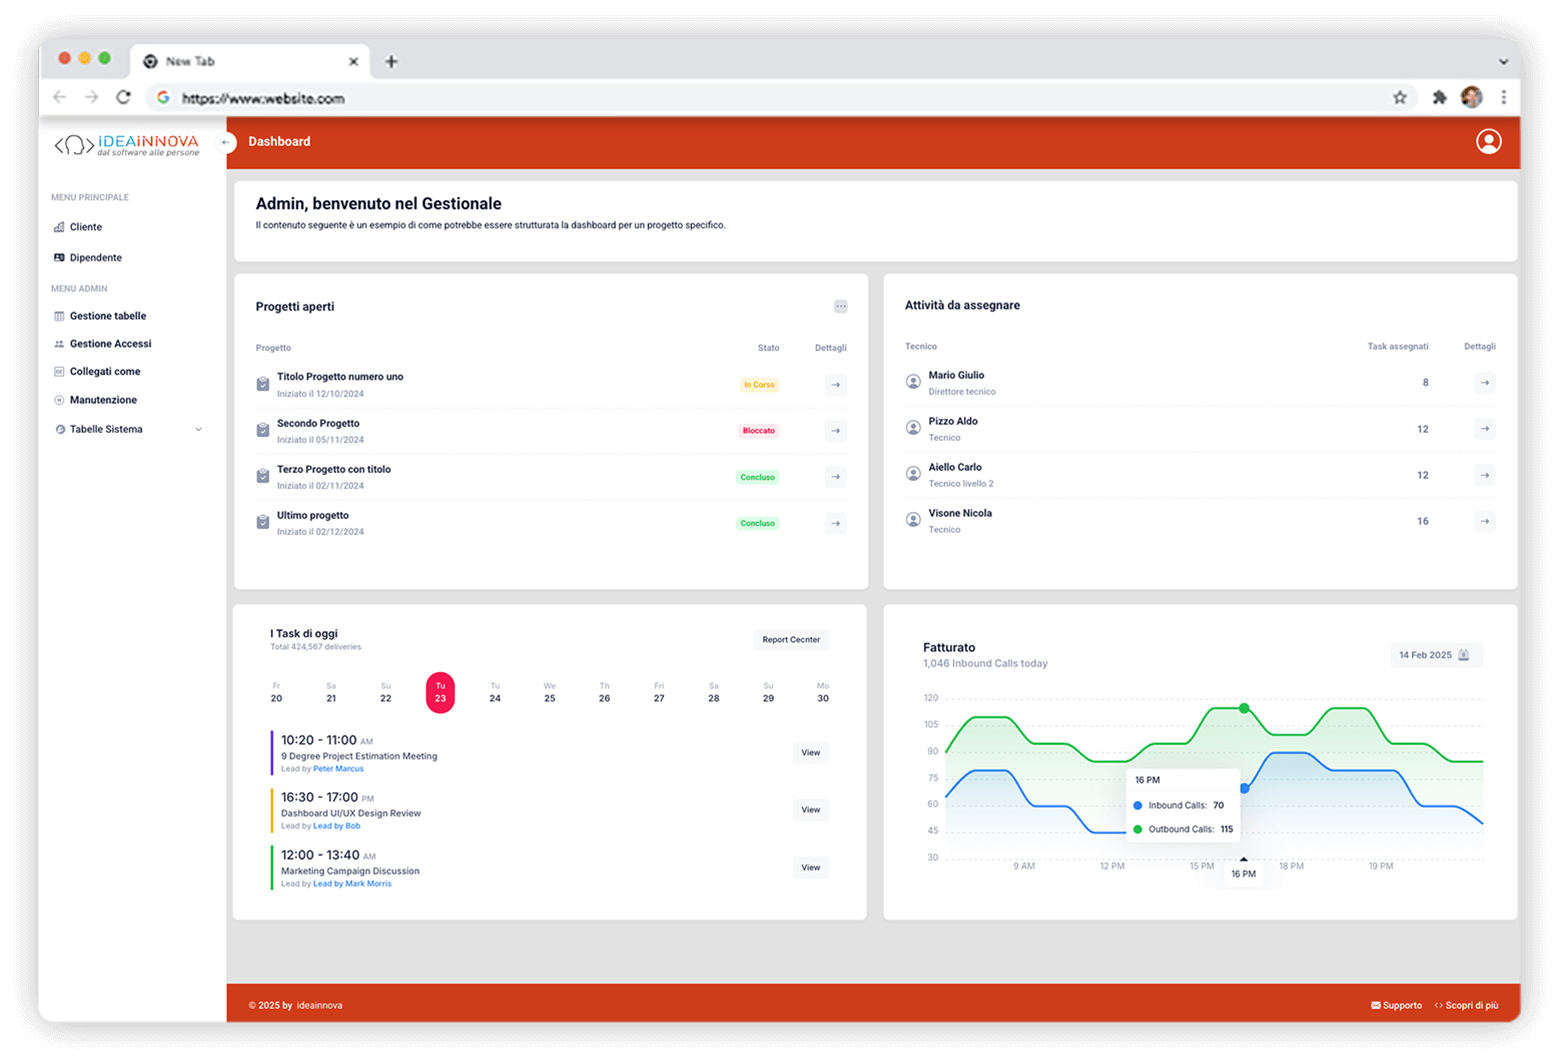
Task: Open the Cliente menu item
Action: pos(85,227)
